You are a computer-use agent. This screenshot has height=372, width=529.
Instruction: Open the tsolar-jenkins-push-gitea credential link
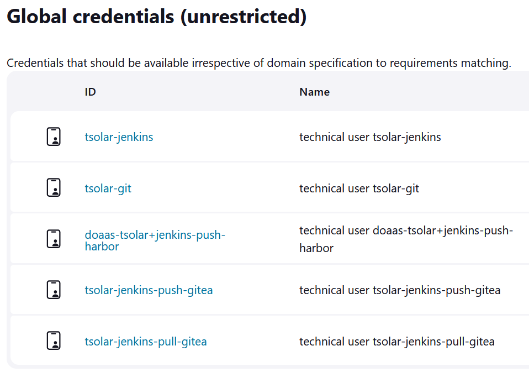[149, 290]
